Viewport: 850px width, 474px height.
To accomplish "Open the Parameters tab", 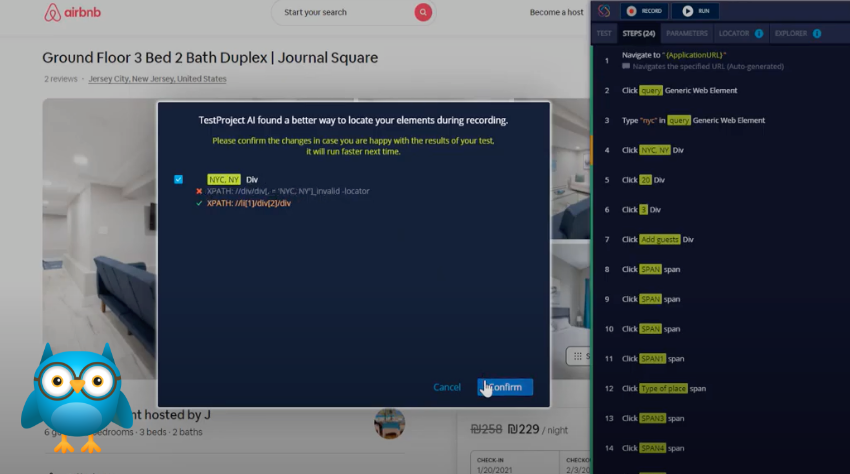I will point(687,34).
